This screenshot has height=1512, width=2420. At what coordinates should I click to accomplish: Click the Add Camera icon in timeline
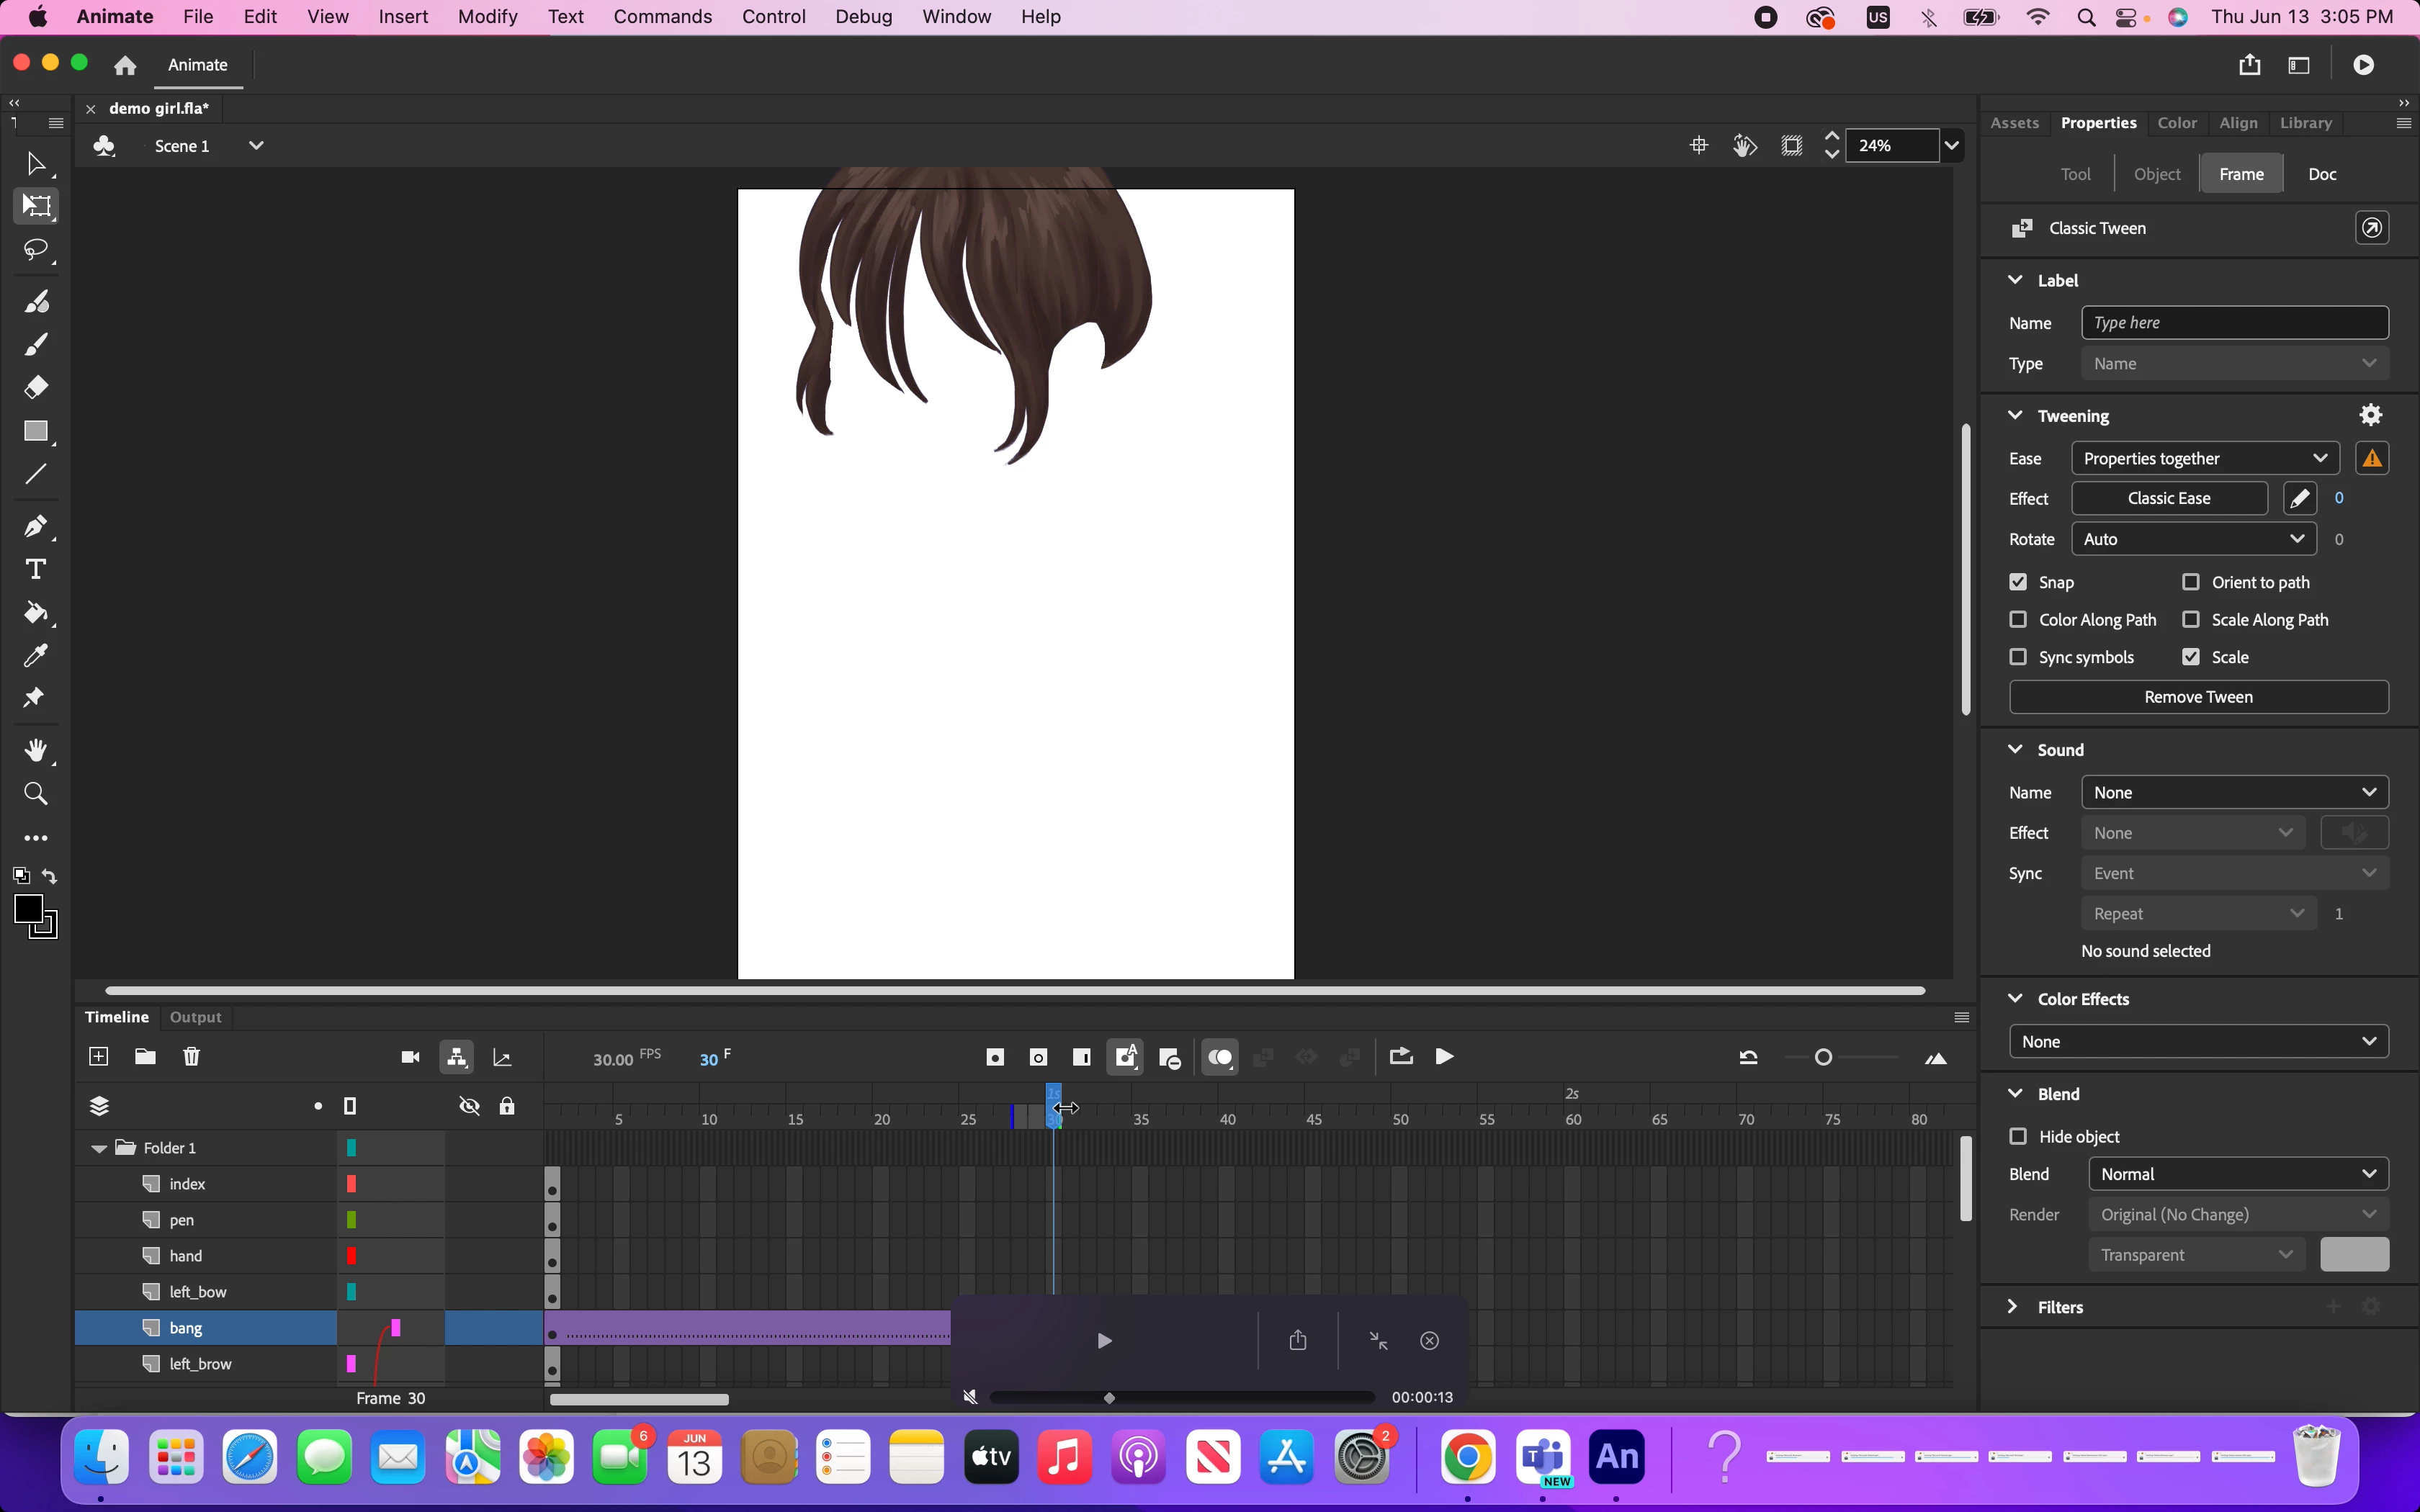pos(410,1057)
